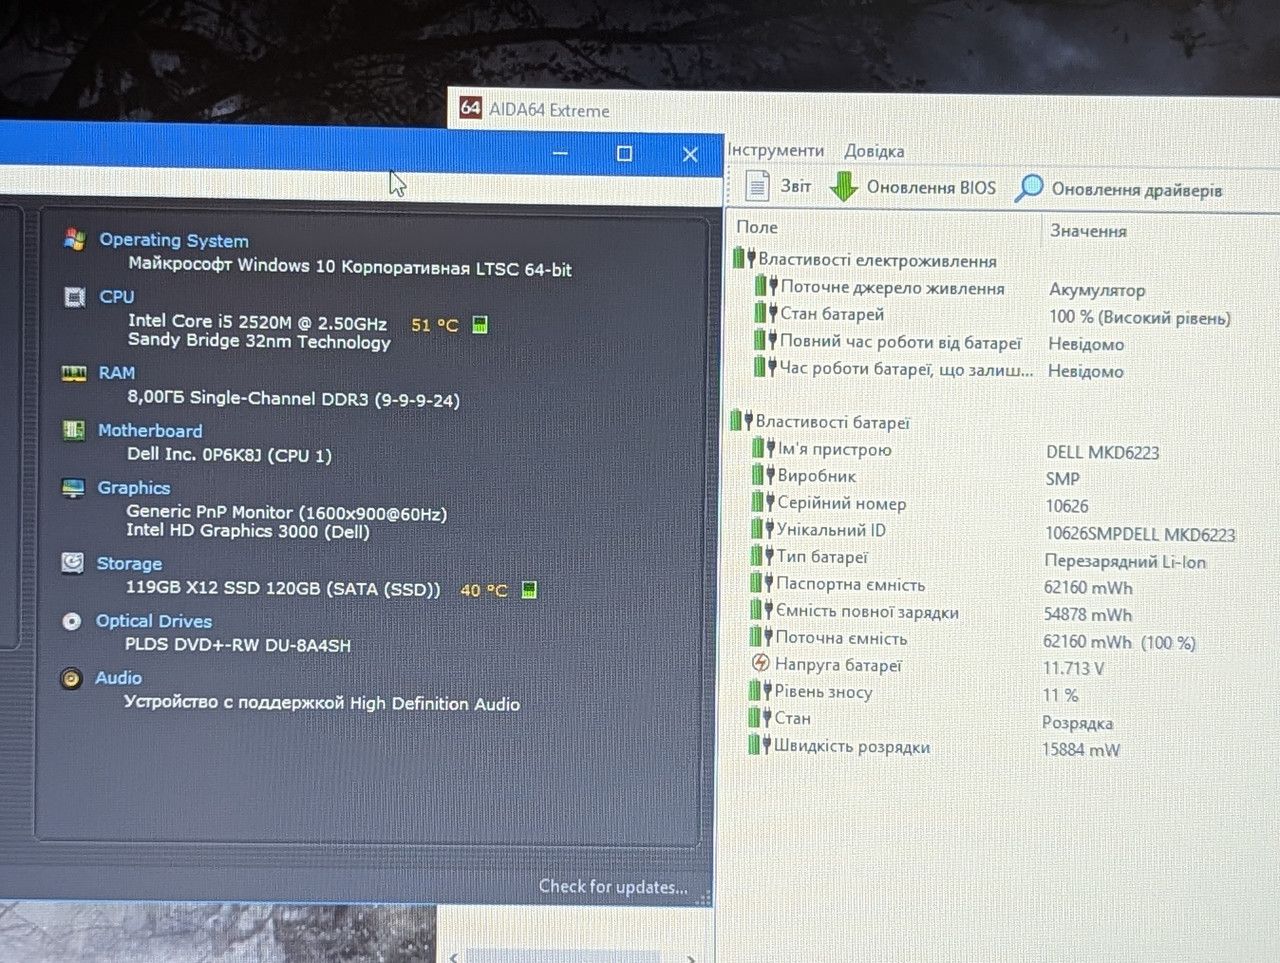Screen dimensions: 1280x963
Task: Click the 51 °C CPU temperature
Action: (434, 325)
